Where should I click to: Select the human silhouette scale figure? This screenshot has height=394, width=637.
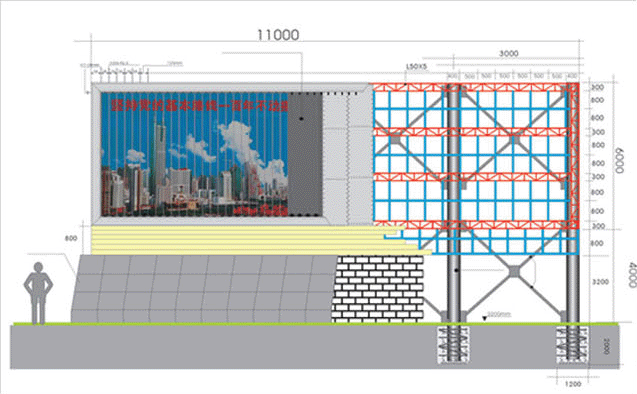tap(38, 293)
